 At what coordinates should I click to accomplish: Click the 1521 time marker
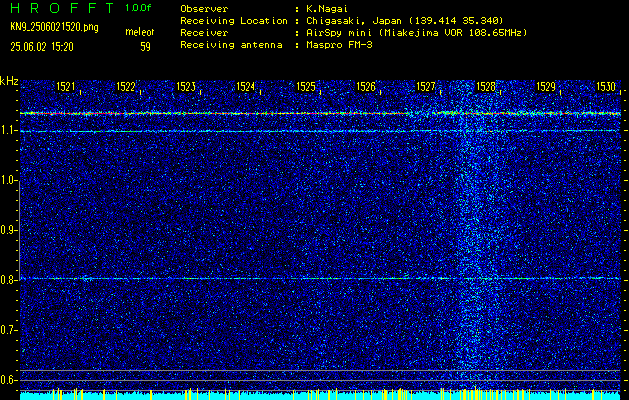(66, 86)
